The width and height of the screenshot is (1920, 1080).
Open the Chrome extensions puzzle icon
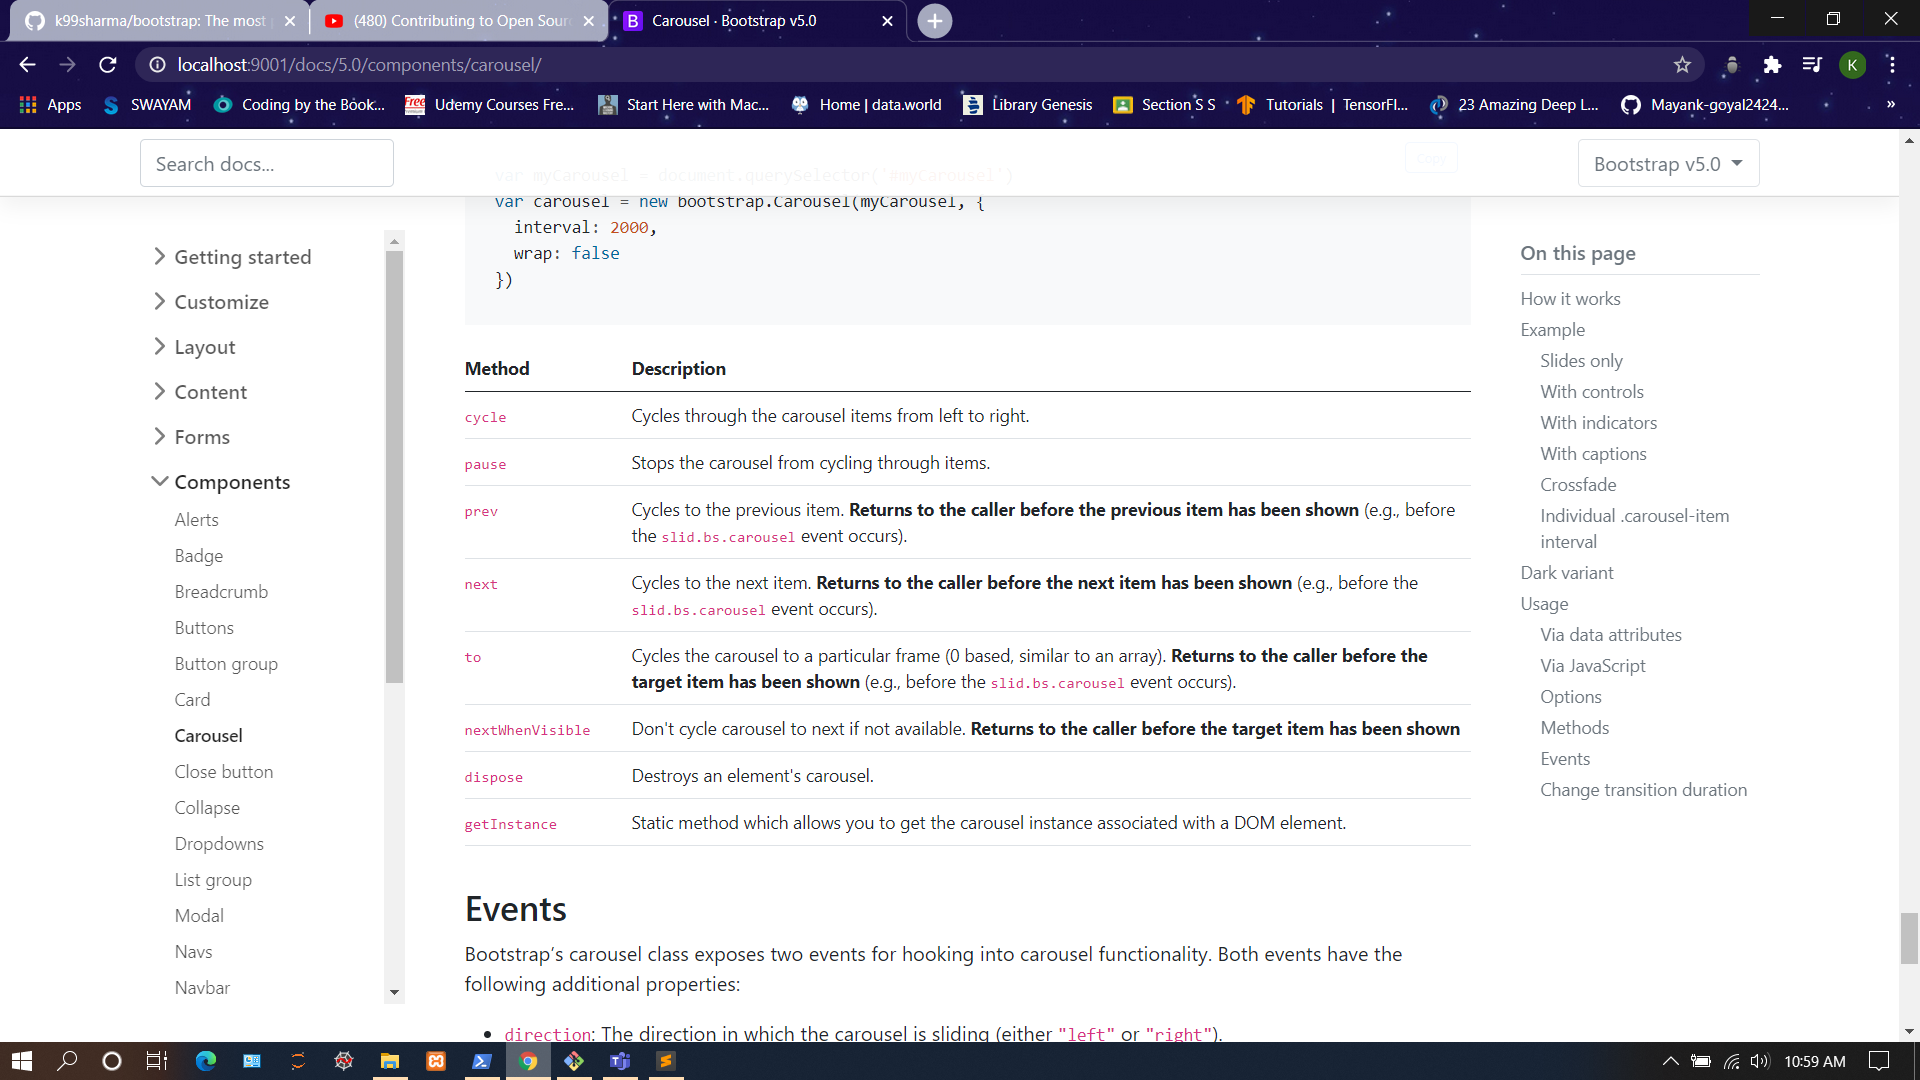pyautogui.click(x=1772, y=65)
